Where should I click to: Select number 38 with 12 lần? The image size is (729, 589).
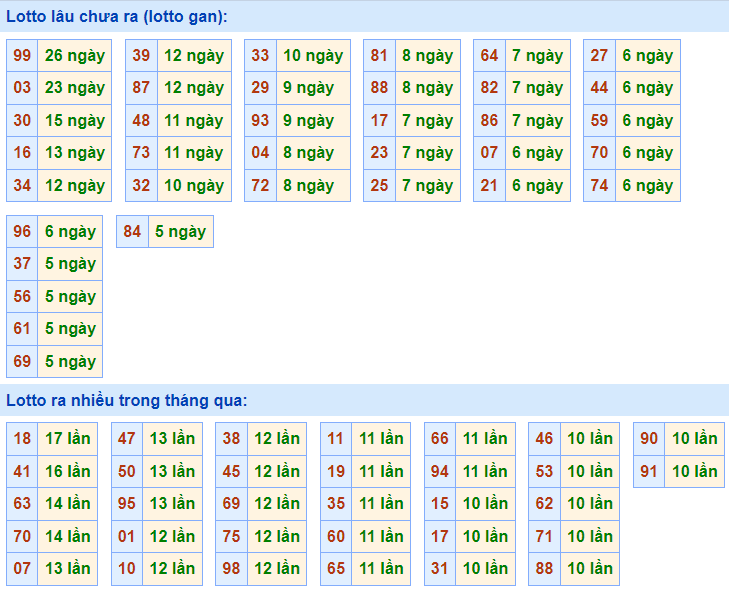(232, 438)
